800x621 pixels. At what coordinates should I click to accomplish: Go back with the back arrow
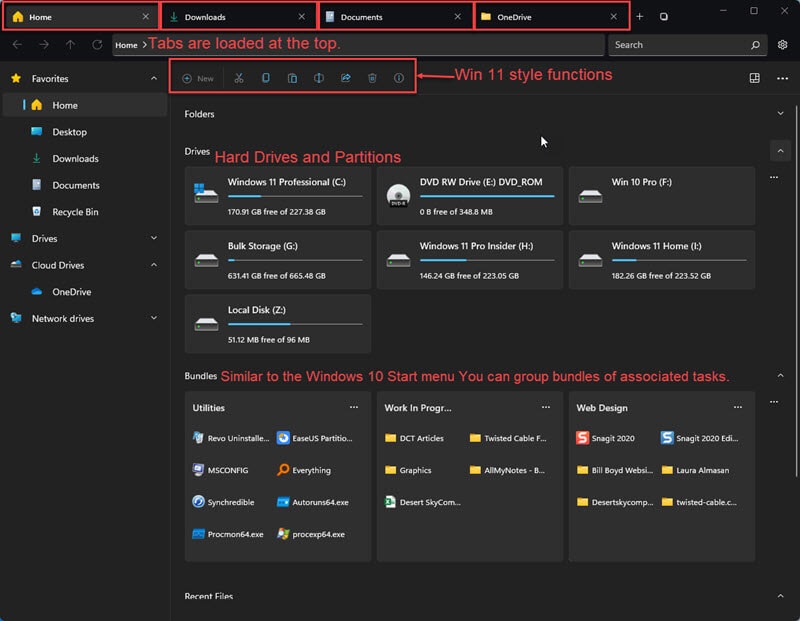[17, 45]
